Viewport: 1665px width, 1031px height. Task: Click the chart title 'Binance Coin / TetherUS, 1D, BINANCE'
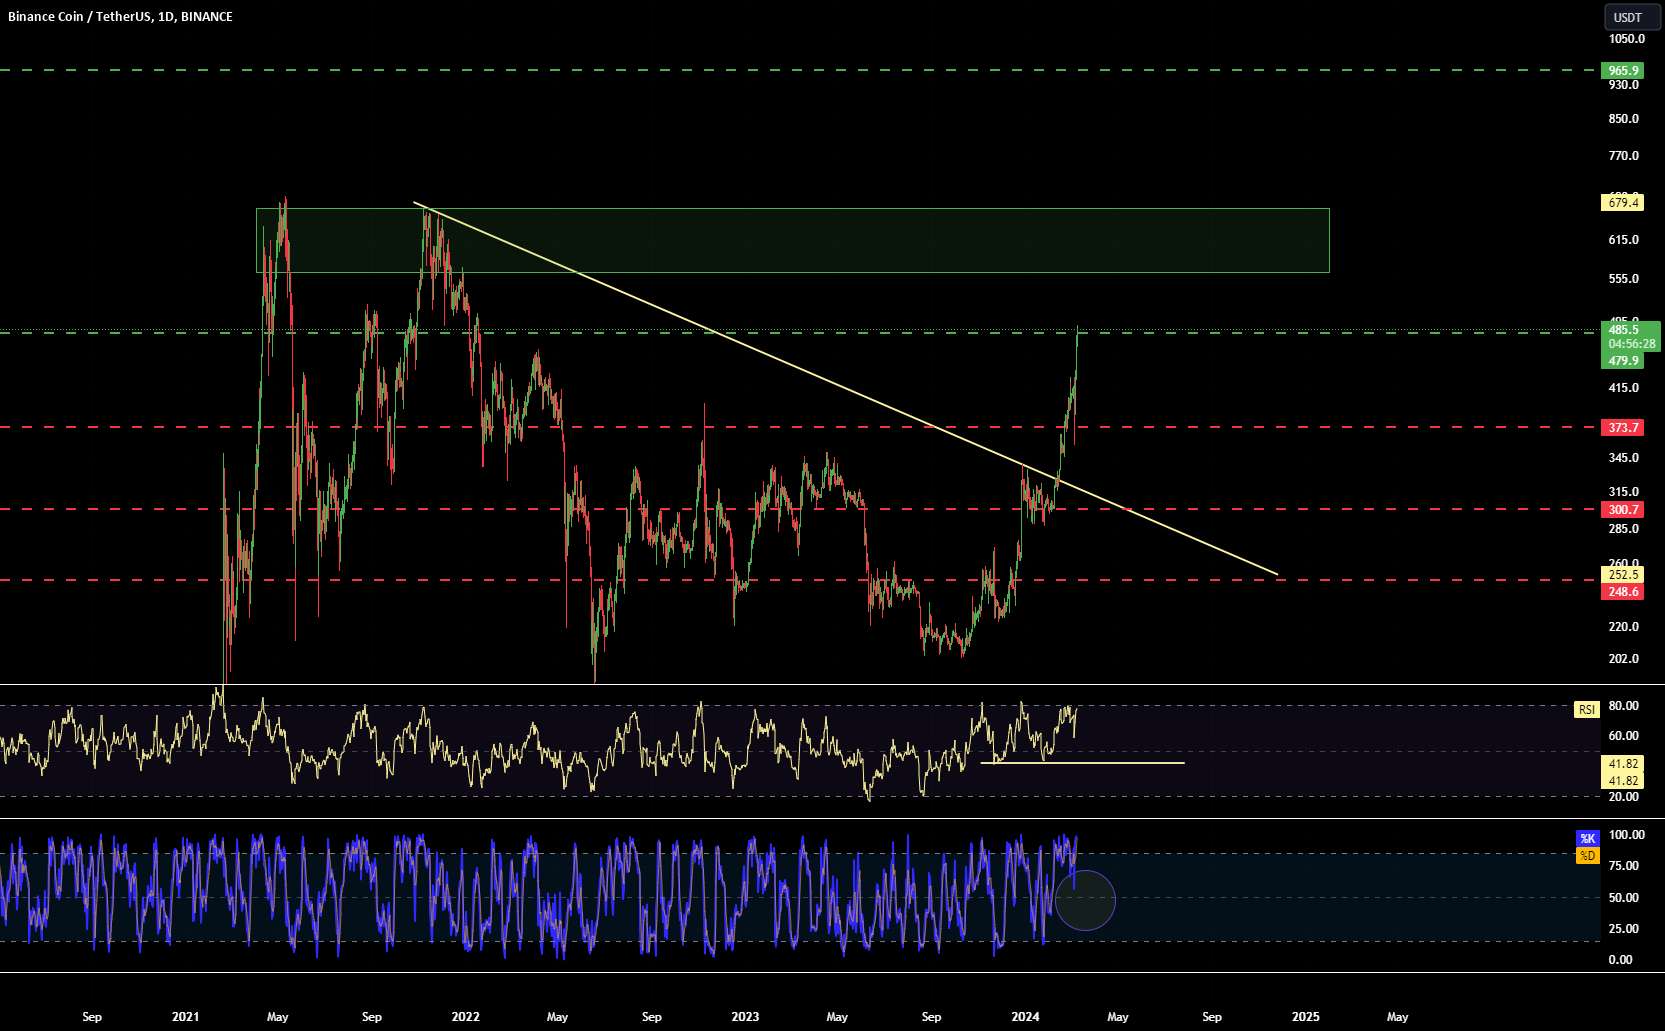[x=120, y=17]
